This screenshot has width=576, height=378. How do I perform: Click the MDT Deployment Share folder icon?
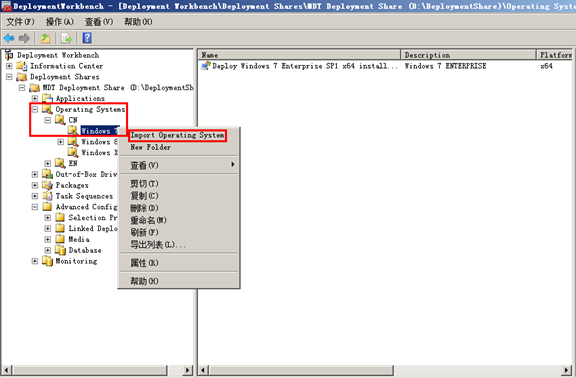pyautogui.click(x=35, y=88)
